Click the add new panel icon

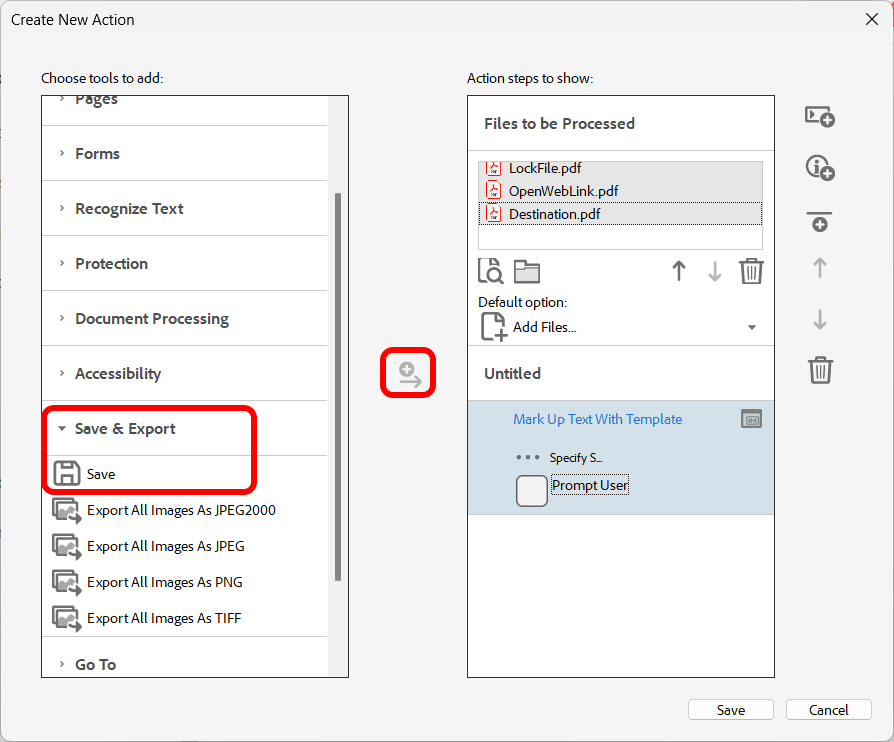tap(820, 117)
